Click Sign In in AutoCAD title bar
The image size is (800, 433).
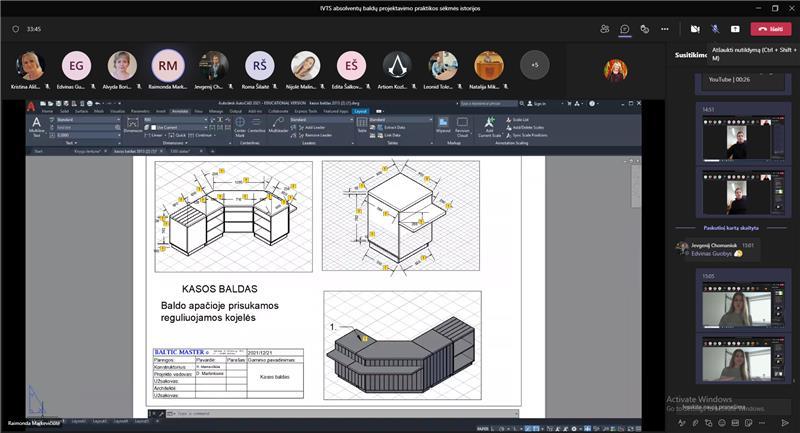click(537, 104)
